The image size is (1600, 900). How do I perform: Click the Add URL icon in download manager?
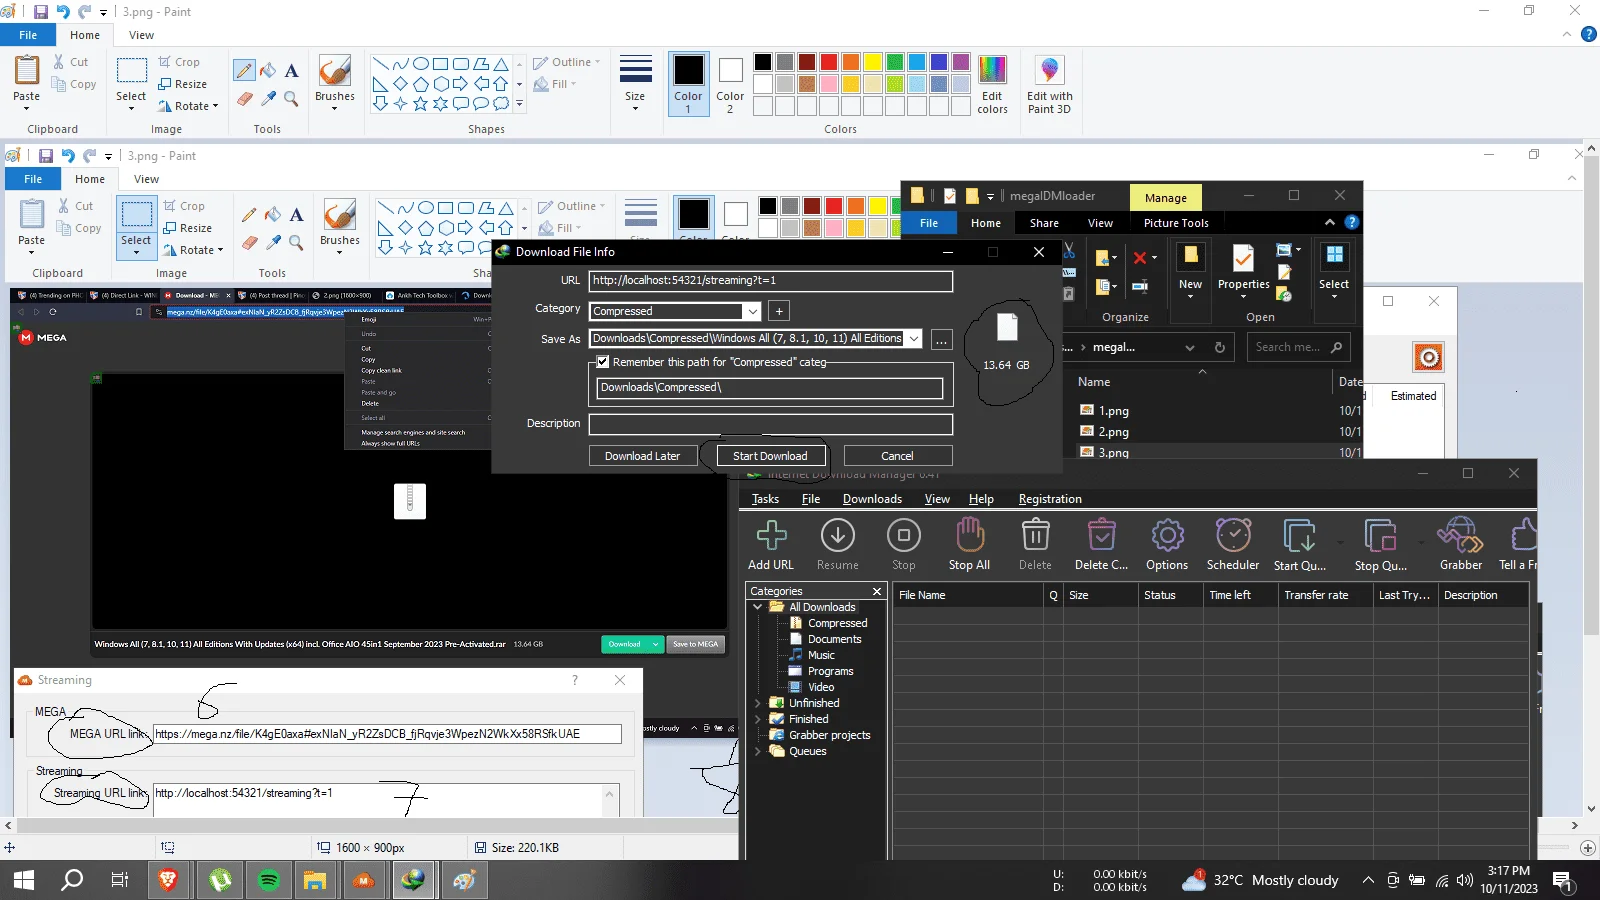pos(771,545)
